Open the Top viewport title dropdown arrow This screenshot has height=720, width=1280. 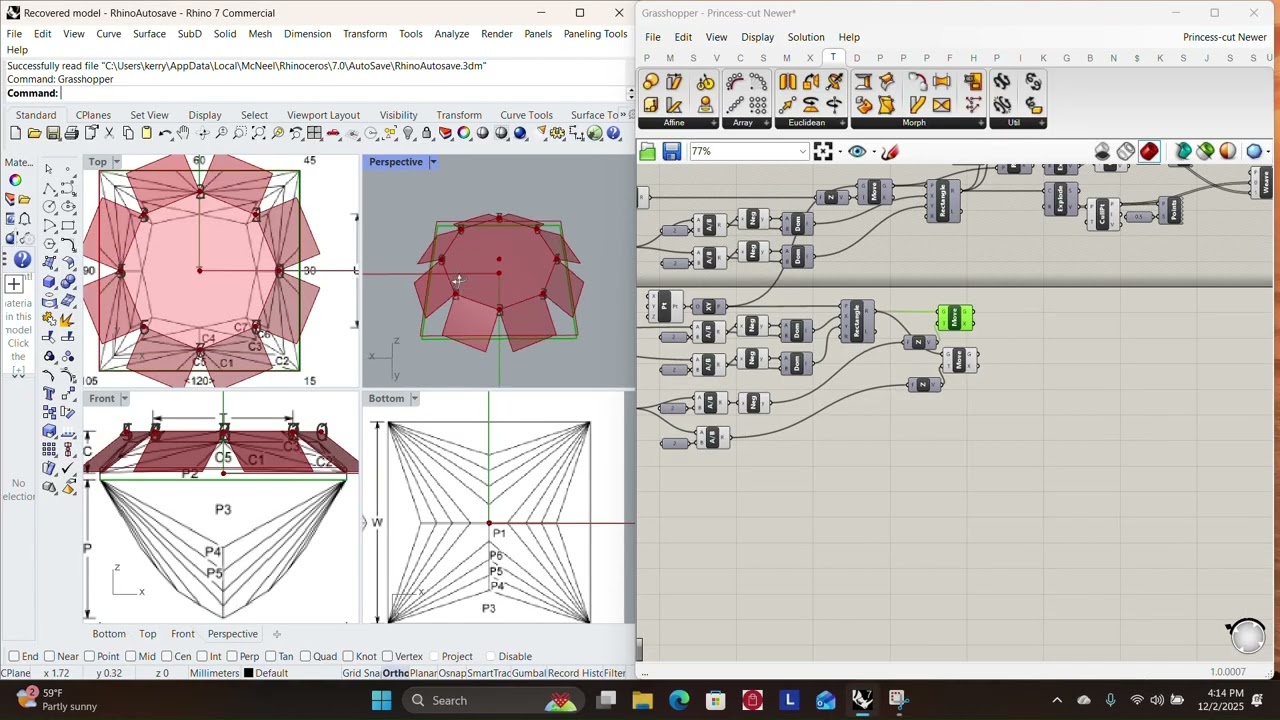[x=116, y=162]
